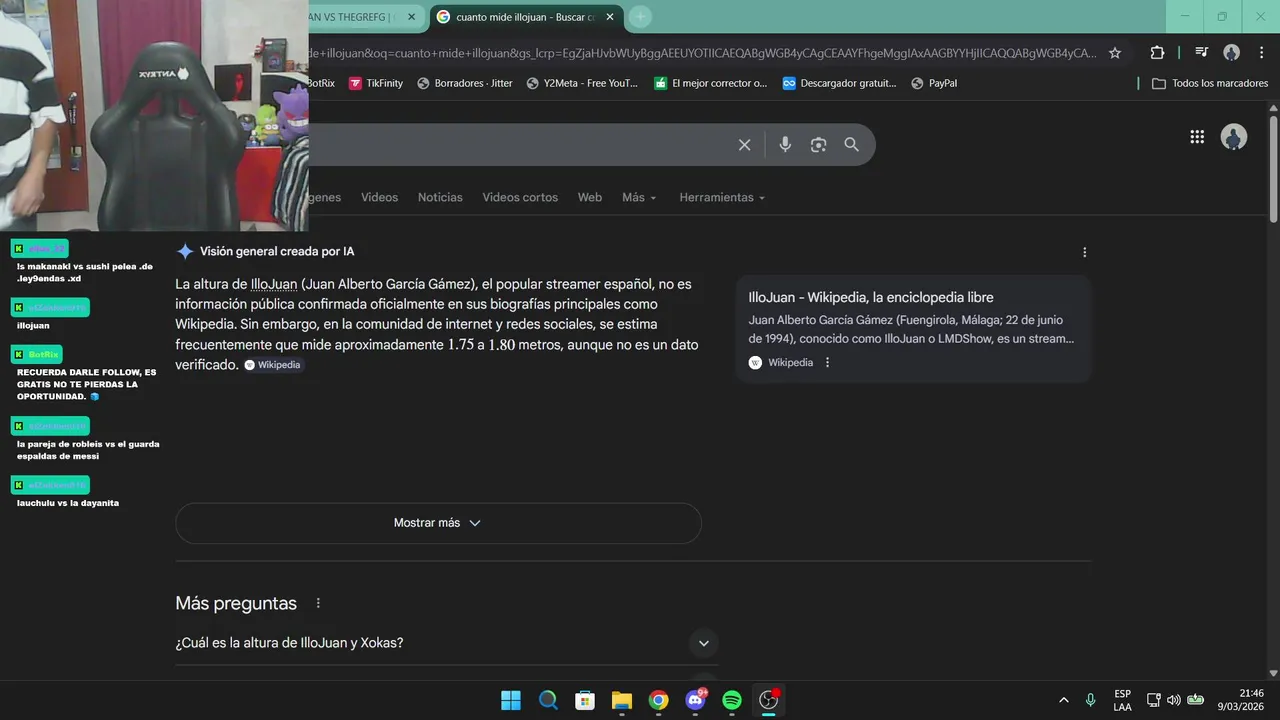Switch to the Videos results tab
The width and height of the screenshot is (1280, 720).
pos(379,197)
